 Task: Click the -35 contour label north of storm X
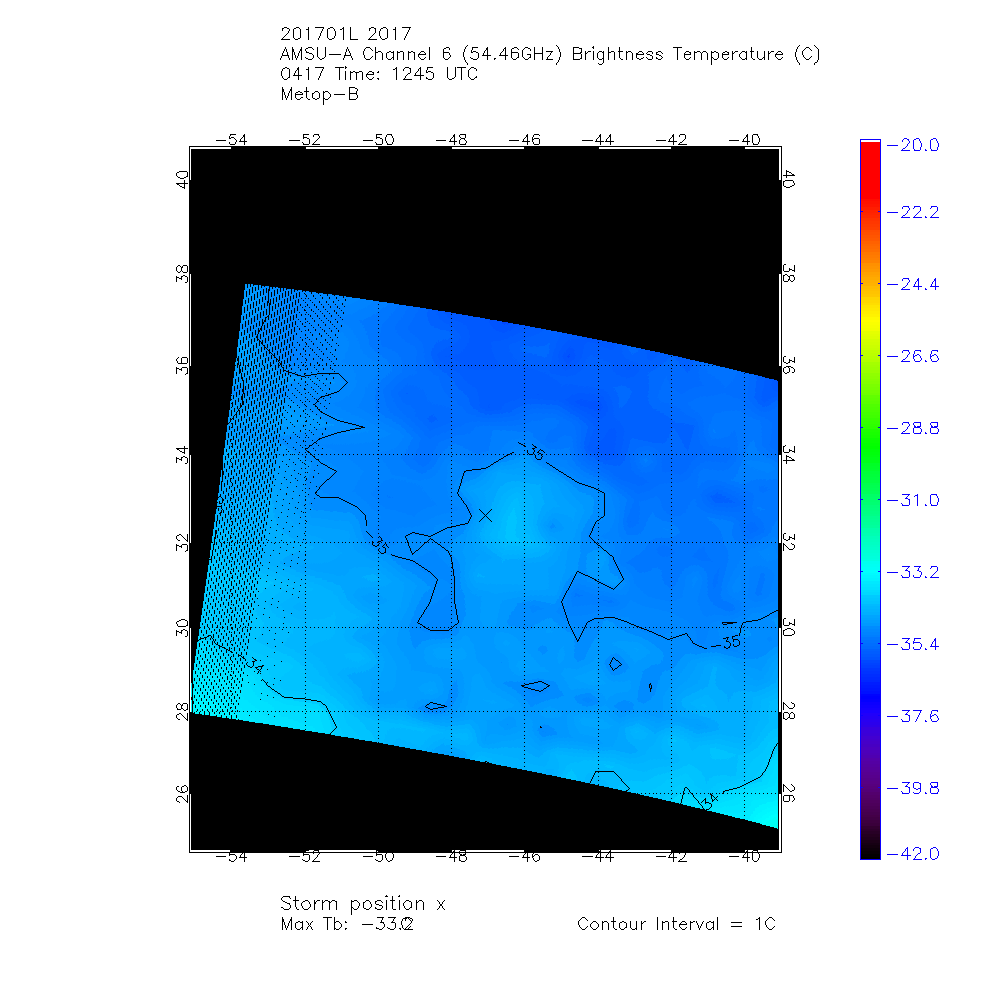(532, 451)
